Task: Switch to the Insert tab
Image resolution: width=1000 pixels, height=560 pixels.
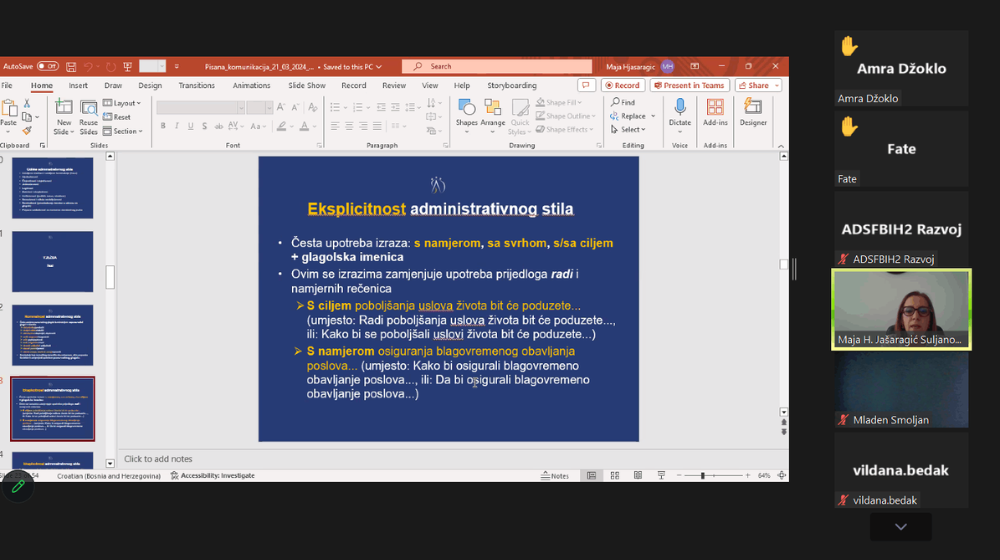Action: point(78,85)
